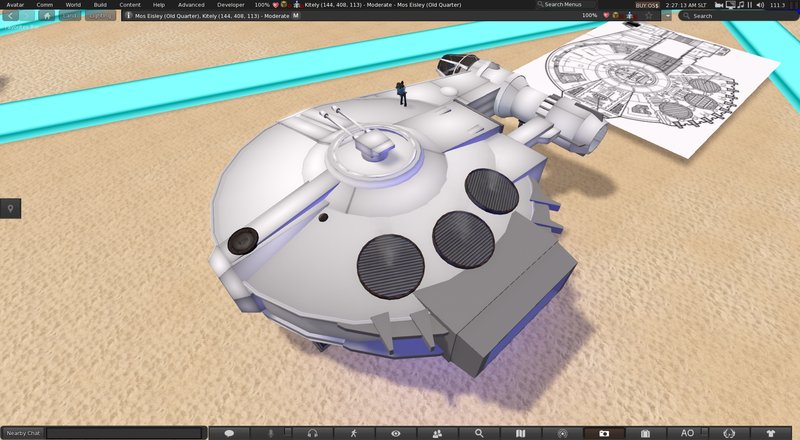The image size is (800, 440).
Task: Click the camera stream icon in the status bar
Action: tap(719, 5)
